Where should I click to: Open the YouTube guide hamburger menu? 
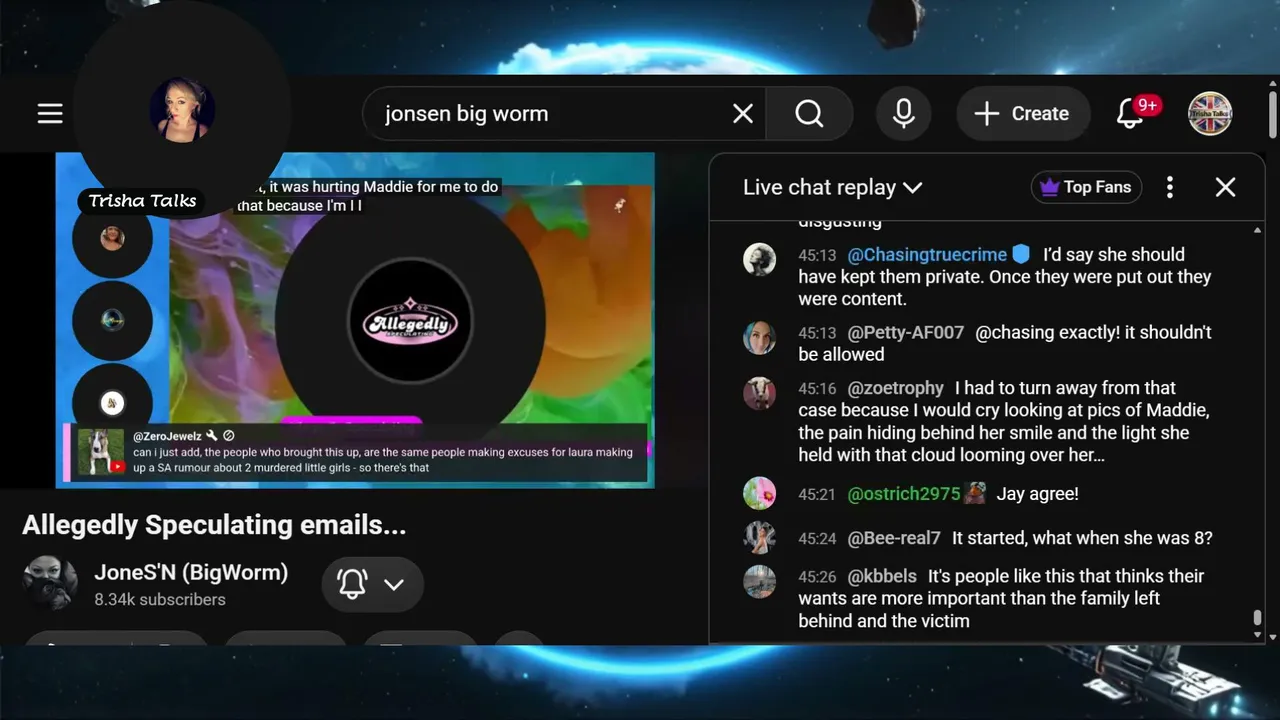click(x=50, y=114)
